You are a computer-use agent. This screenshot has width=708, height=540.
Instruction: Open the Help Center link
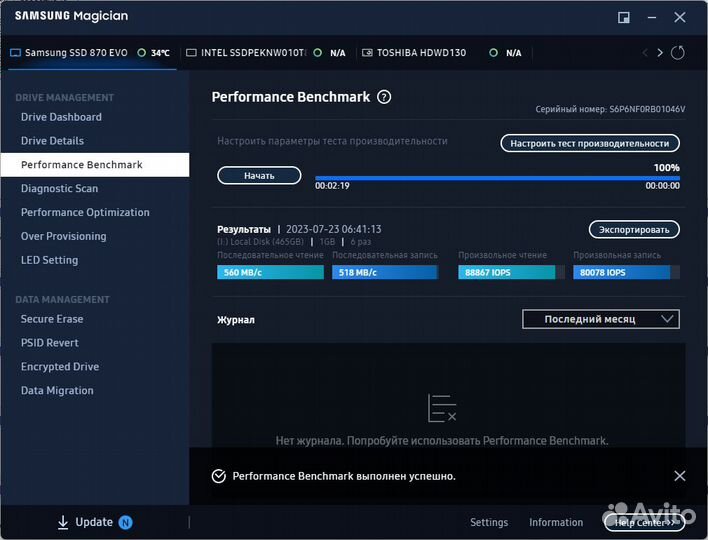[644, 522]
